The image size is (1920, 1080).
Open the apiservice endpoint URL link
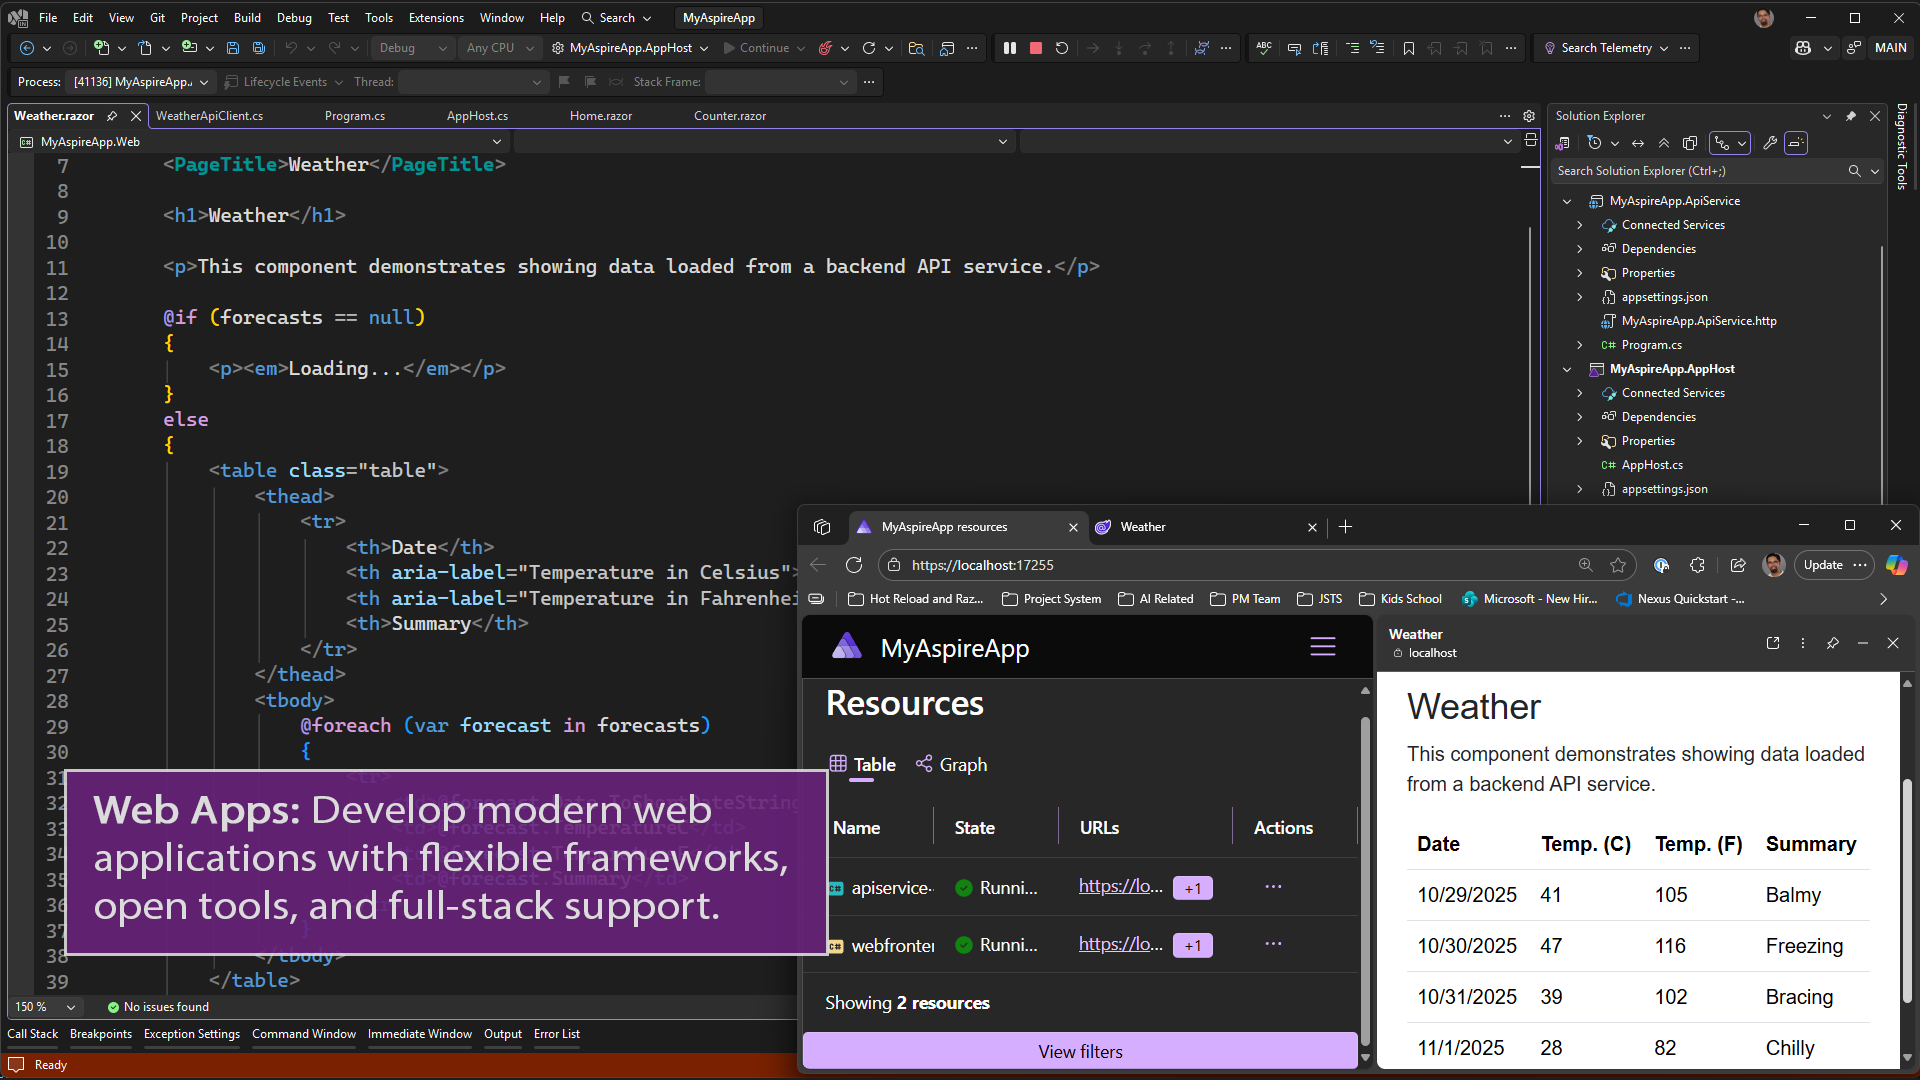click(1119, 886)
